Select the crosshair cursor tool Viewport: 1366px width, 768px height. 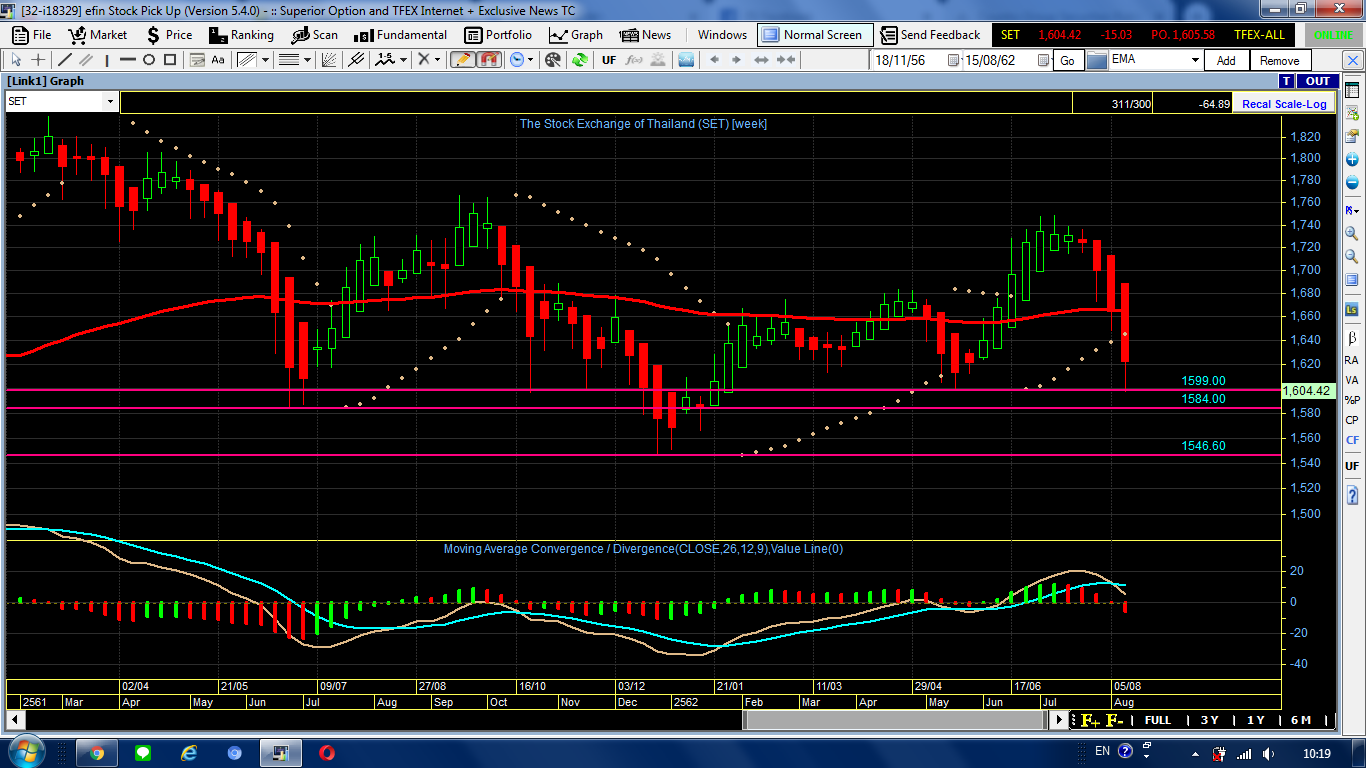(x=39, y=60)
